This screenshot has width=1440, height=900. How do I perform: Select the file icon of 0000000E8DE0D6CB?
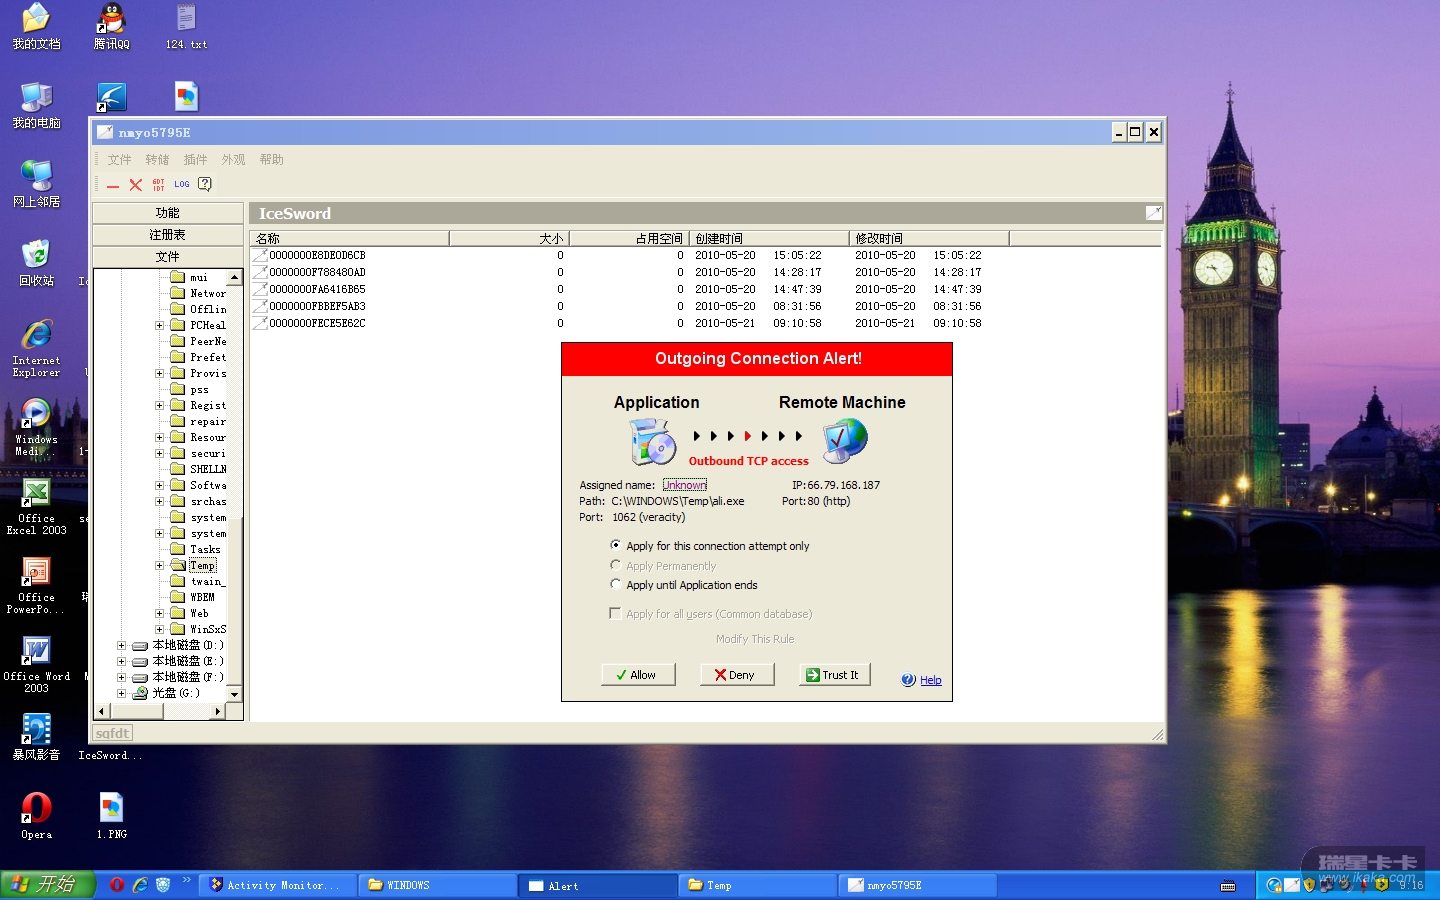(260, 255)
